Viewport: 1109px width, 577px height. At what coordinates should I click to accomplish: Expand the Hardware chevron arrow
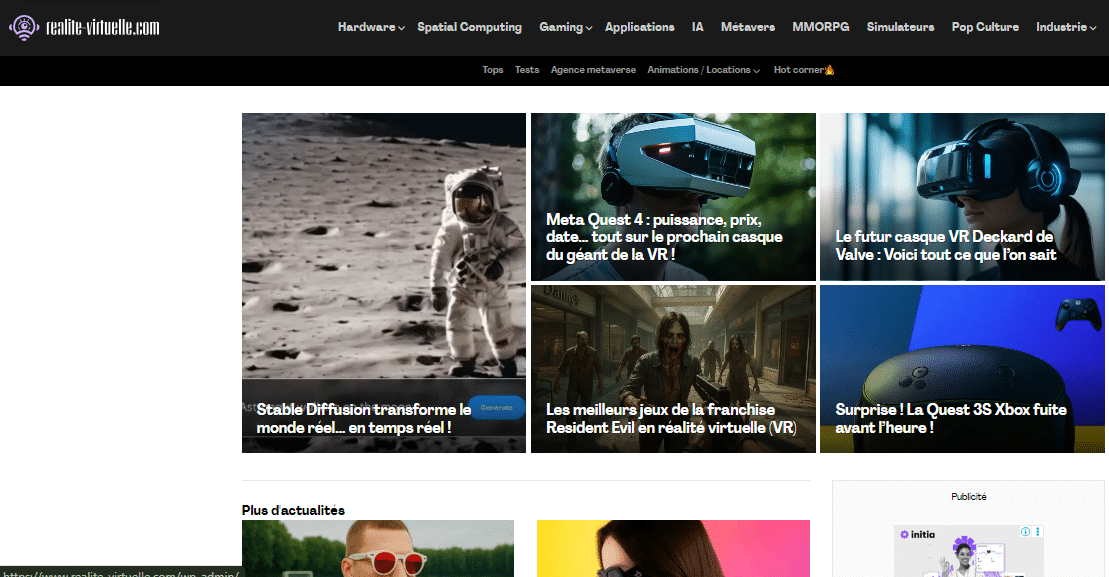click(x=402, y=28)
